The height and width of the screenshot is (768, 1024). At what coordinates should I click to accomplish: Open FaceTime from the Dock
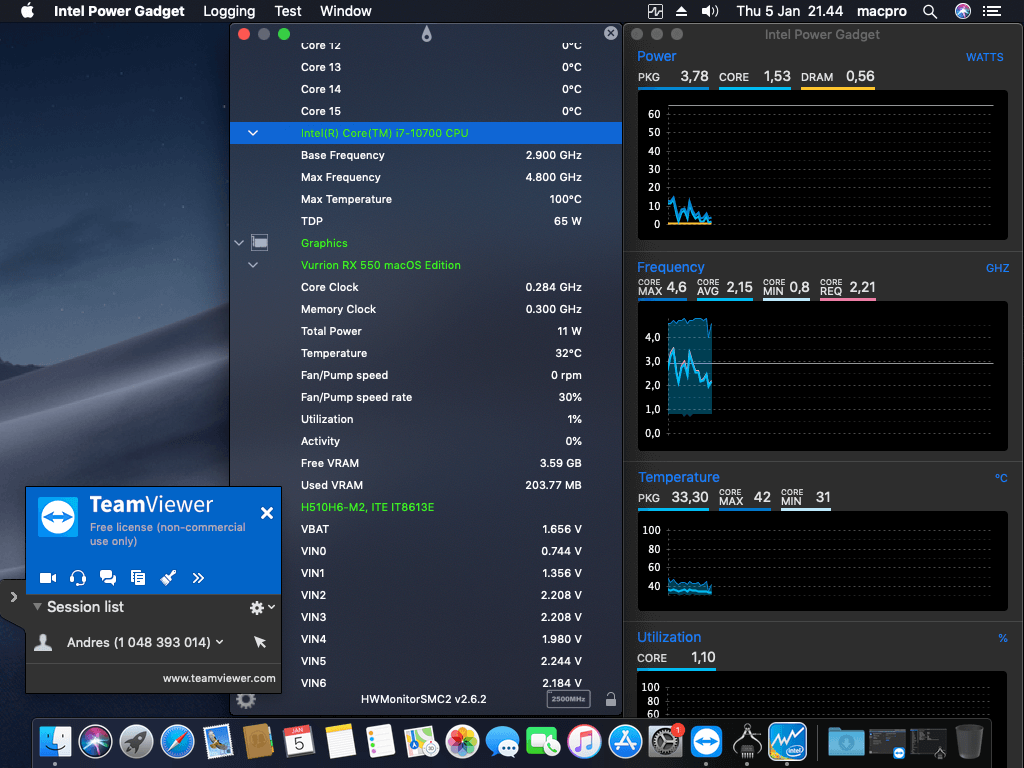tap(543, 742)
